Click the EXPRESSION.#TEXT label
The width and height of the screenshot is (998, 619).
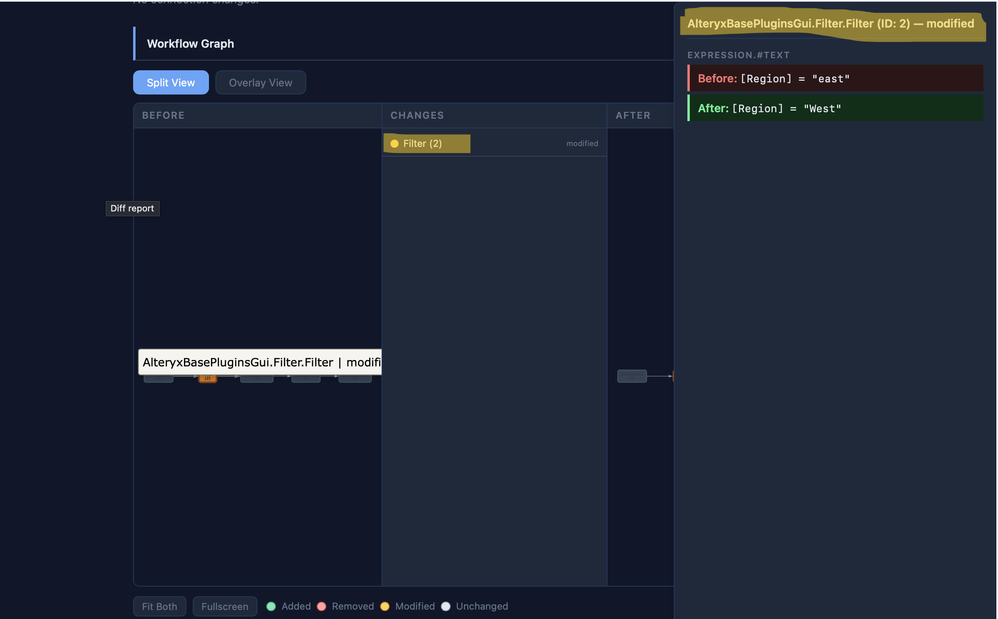[738, 55]
